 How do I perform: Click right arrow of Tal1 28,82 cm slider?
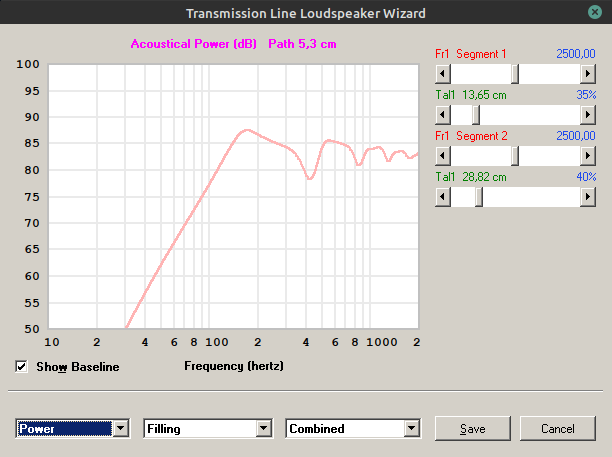[588, 197]
